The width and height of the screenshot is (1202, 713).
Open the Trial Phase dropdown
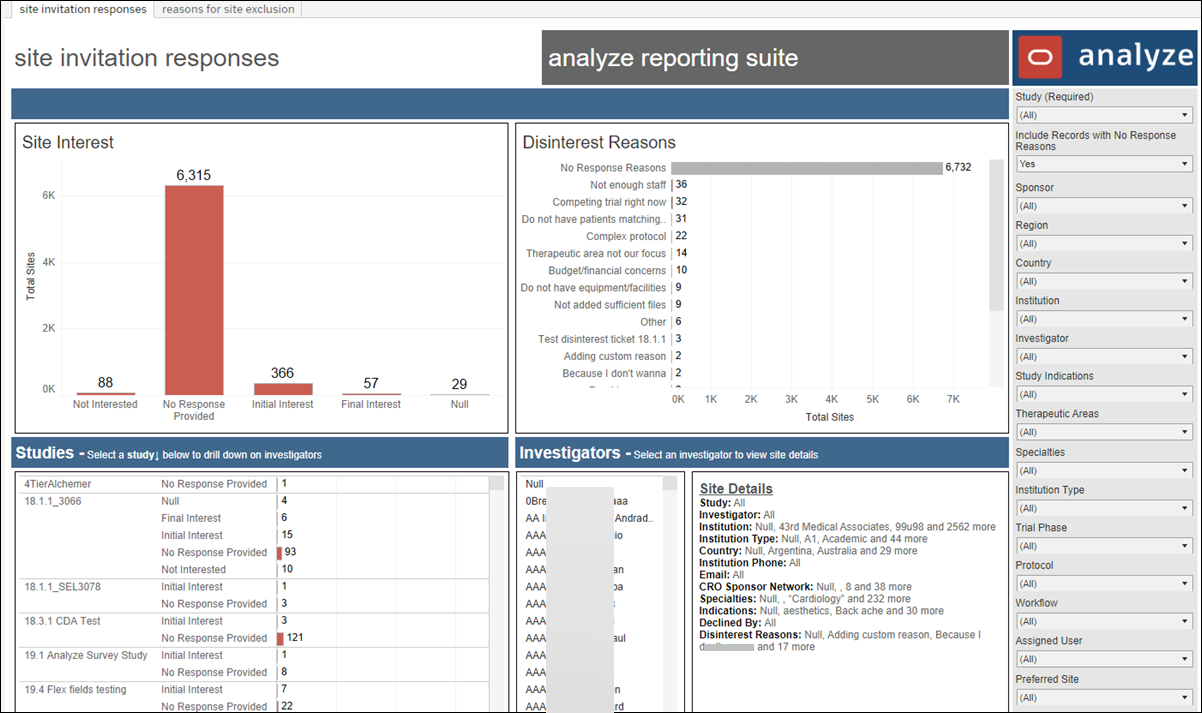(1104, 546)
